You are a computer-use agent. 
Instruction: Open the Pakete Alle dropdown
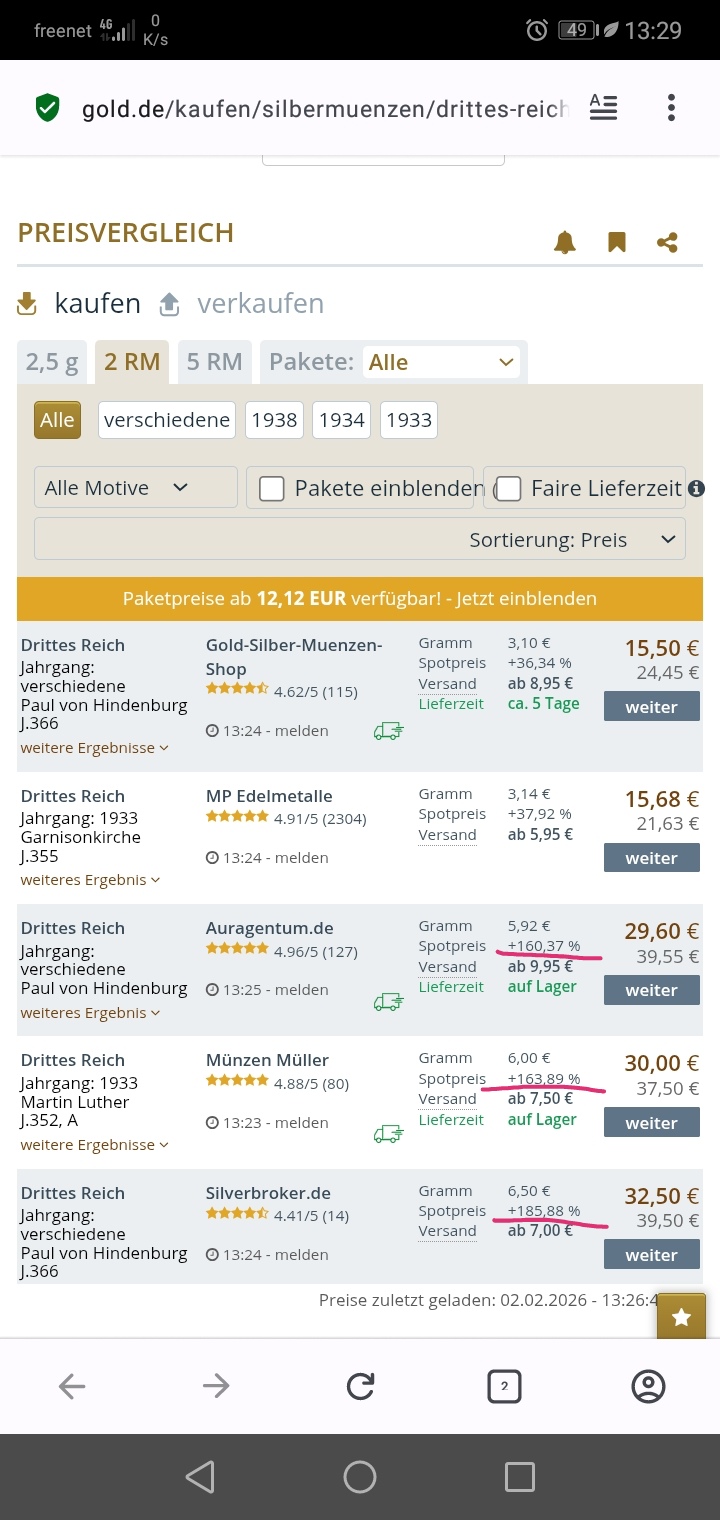pyautogui.click(x=441, y=362)
